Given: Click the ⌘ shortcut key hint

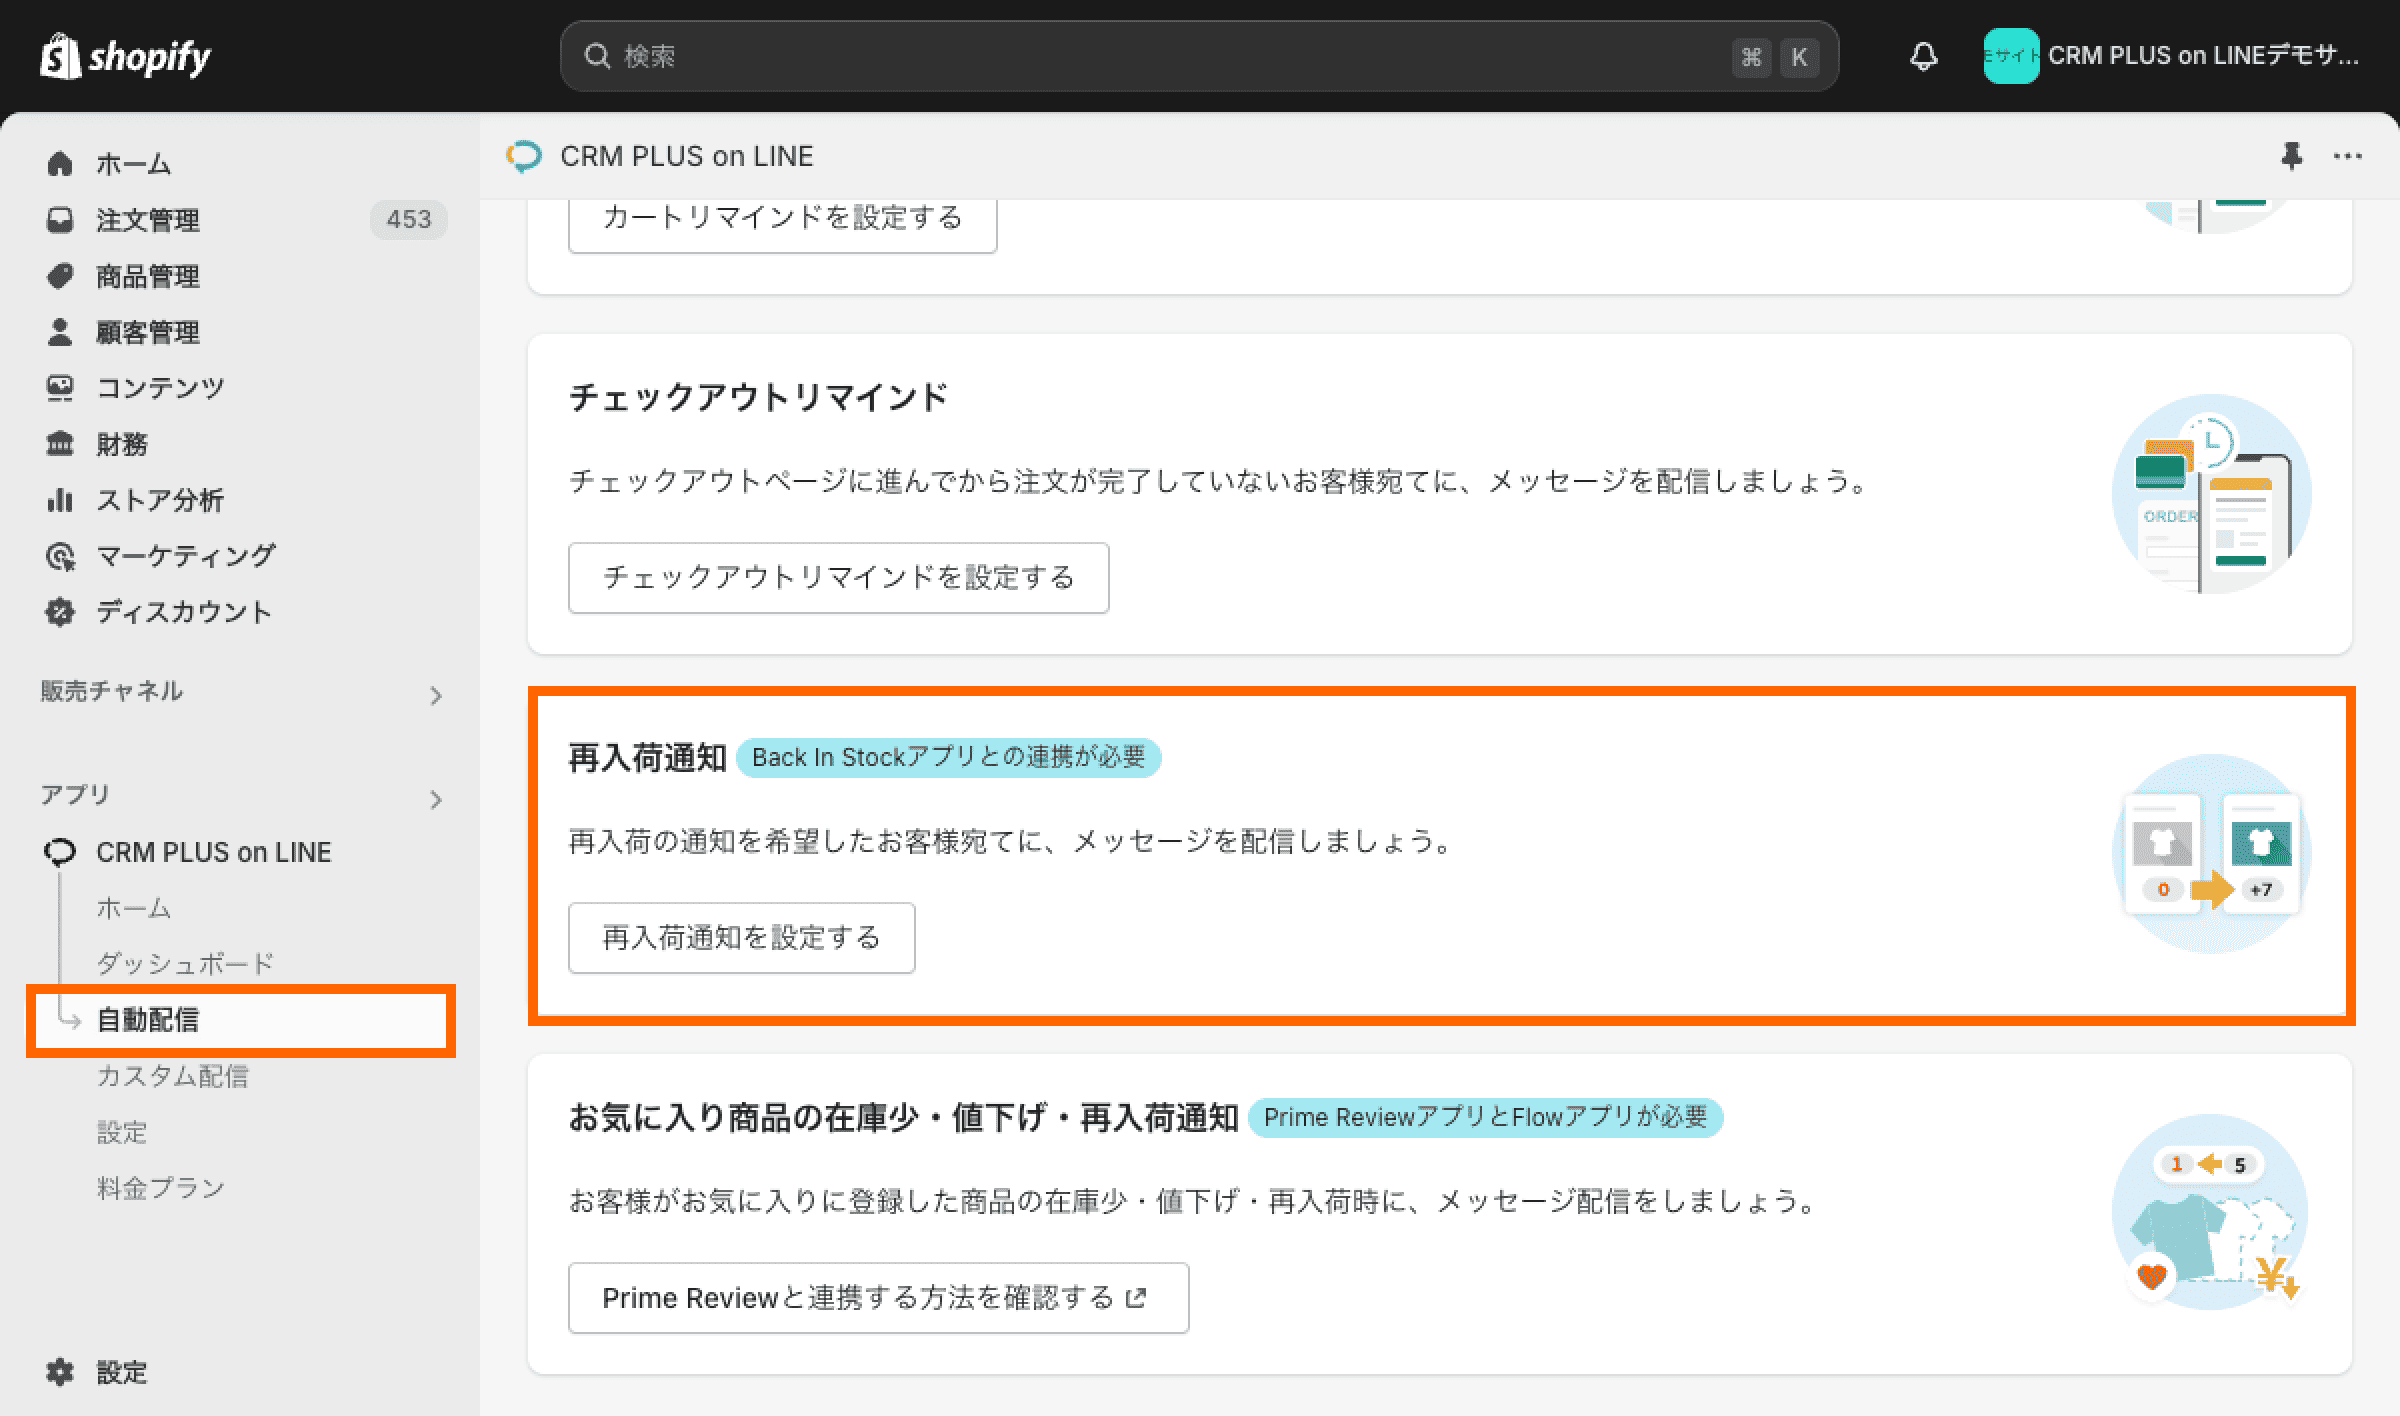Looking at the screenshot, I should coord(1751,57).
